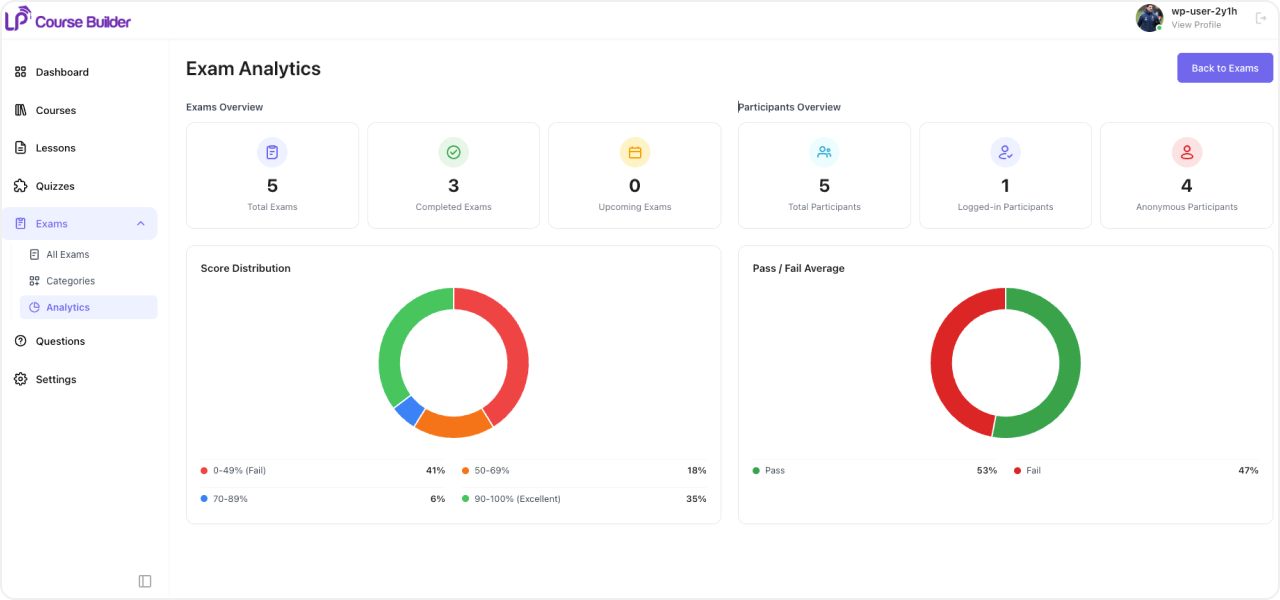Click the Quizzes puzzle piece icon
Image resolution: width=1280 pixels, height=600 pixels.
pyautogui.click(x=20, y=186)
